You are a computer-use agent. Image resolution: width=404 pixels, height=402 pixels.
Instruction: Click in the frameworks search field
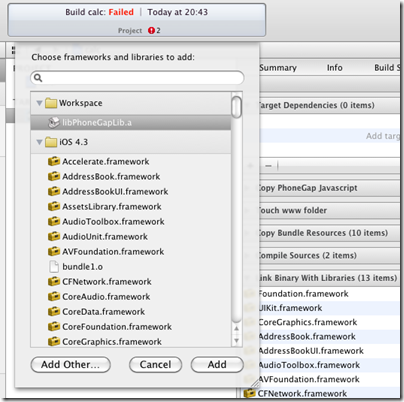(x=137, y=78)
